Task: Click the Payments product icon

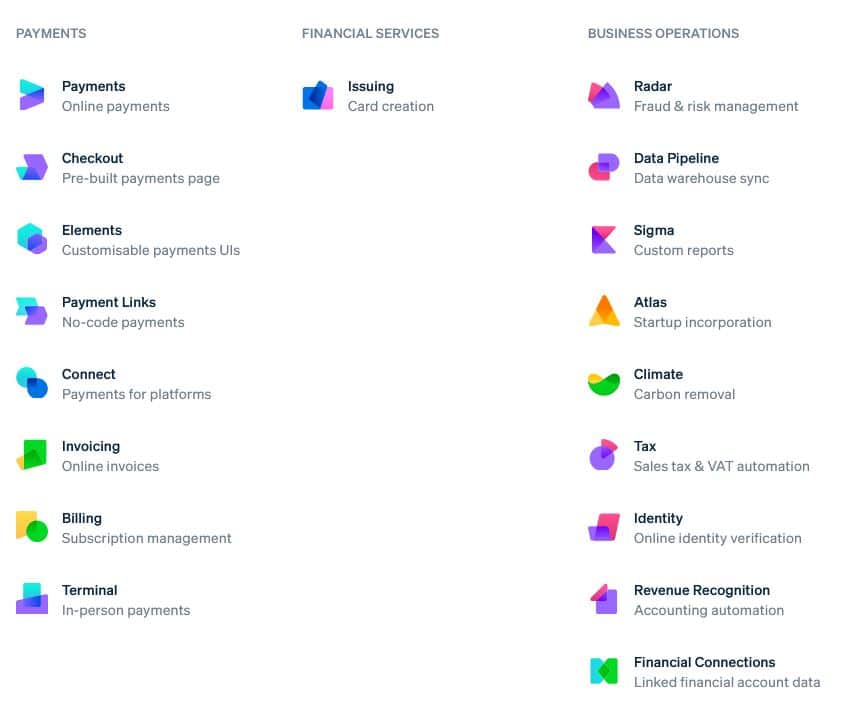Action: [32, 95]
